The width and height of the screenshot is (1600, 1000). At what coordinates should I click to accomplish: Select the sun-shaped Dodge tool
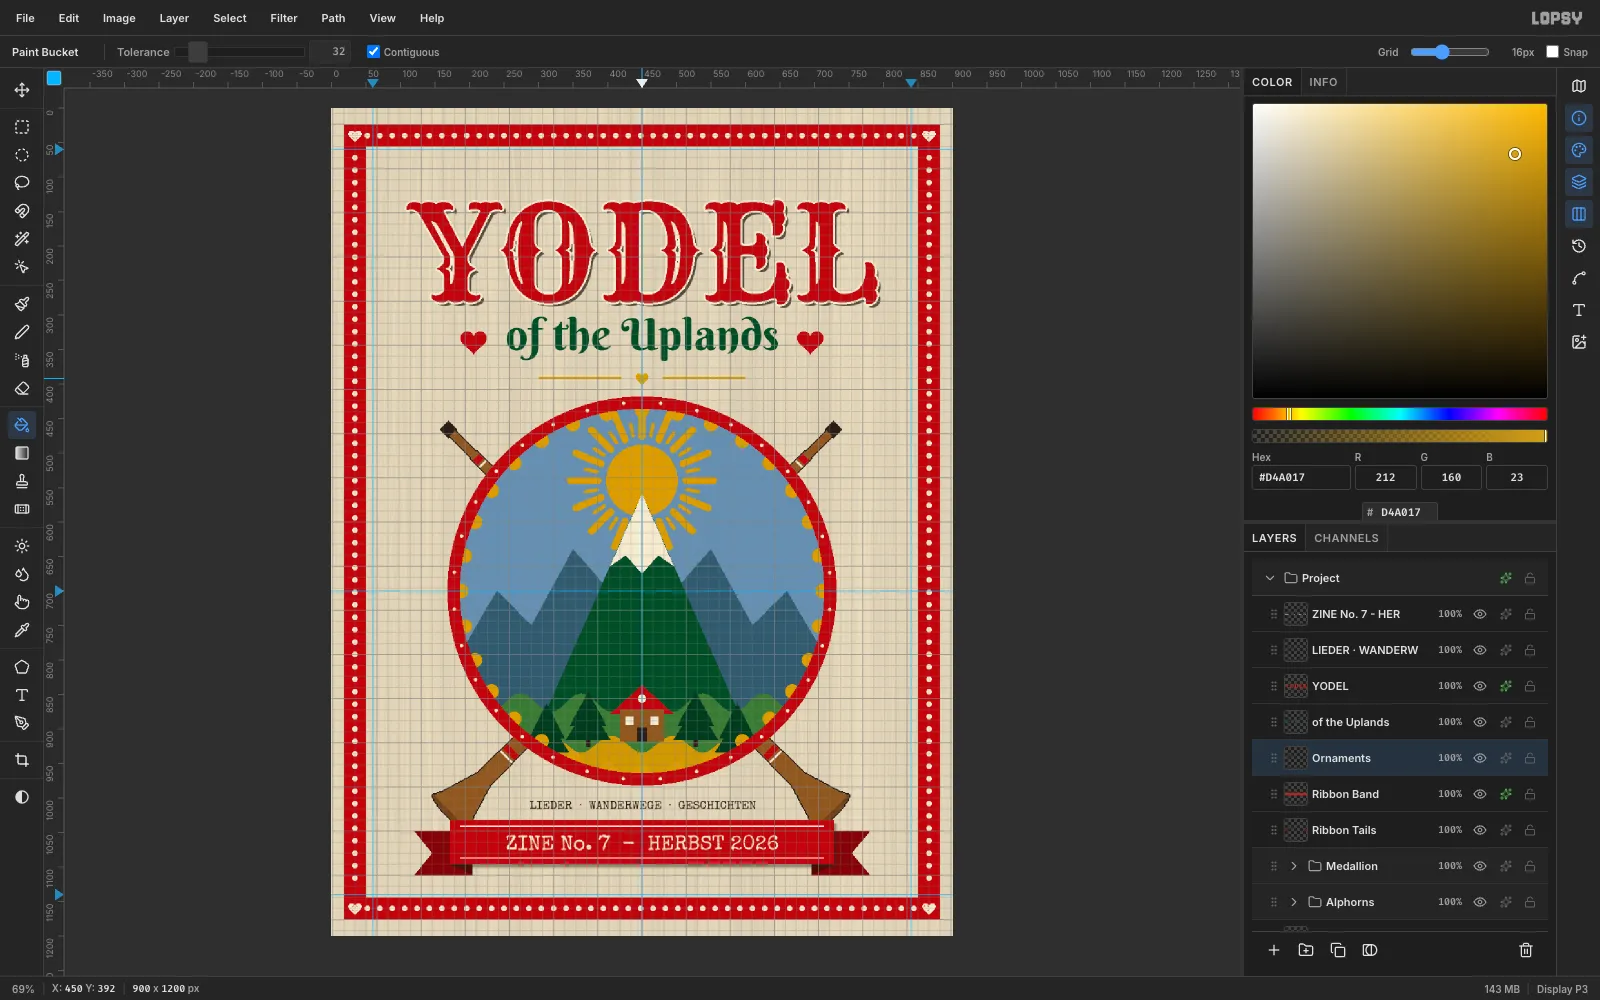pyautogui.click(x=22, y=546)
